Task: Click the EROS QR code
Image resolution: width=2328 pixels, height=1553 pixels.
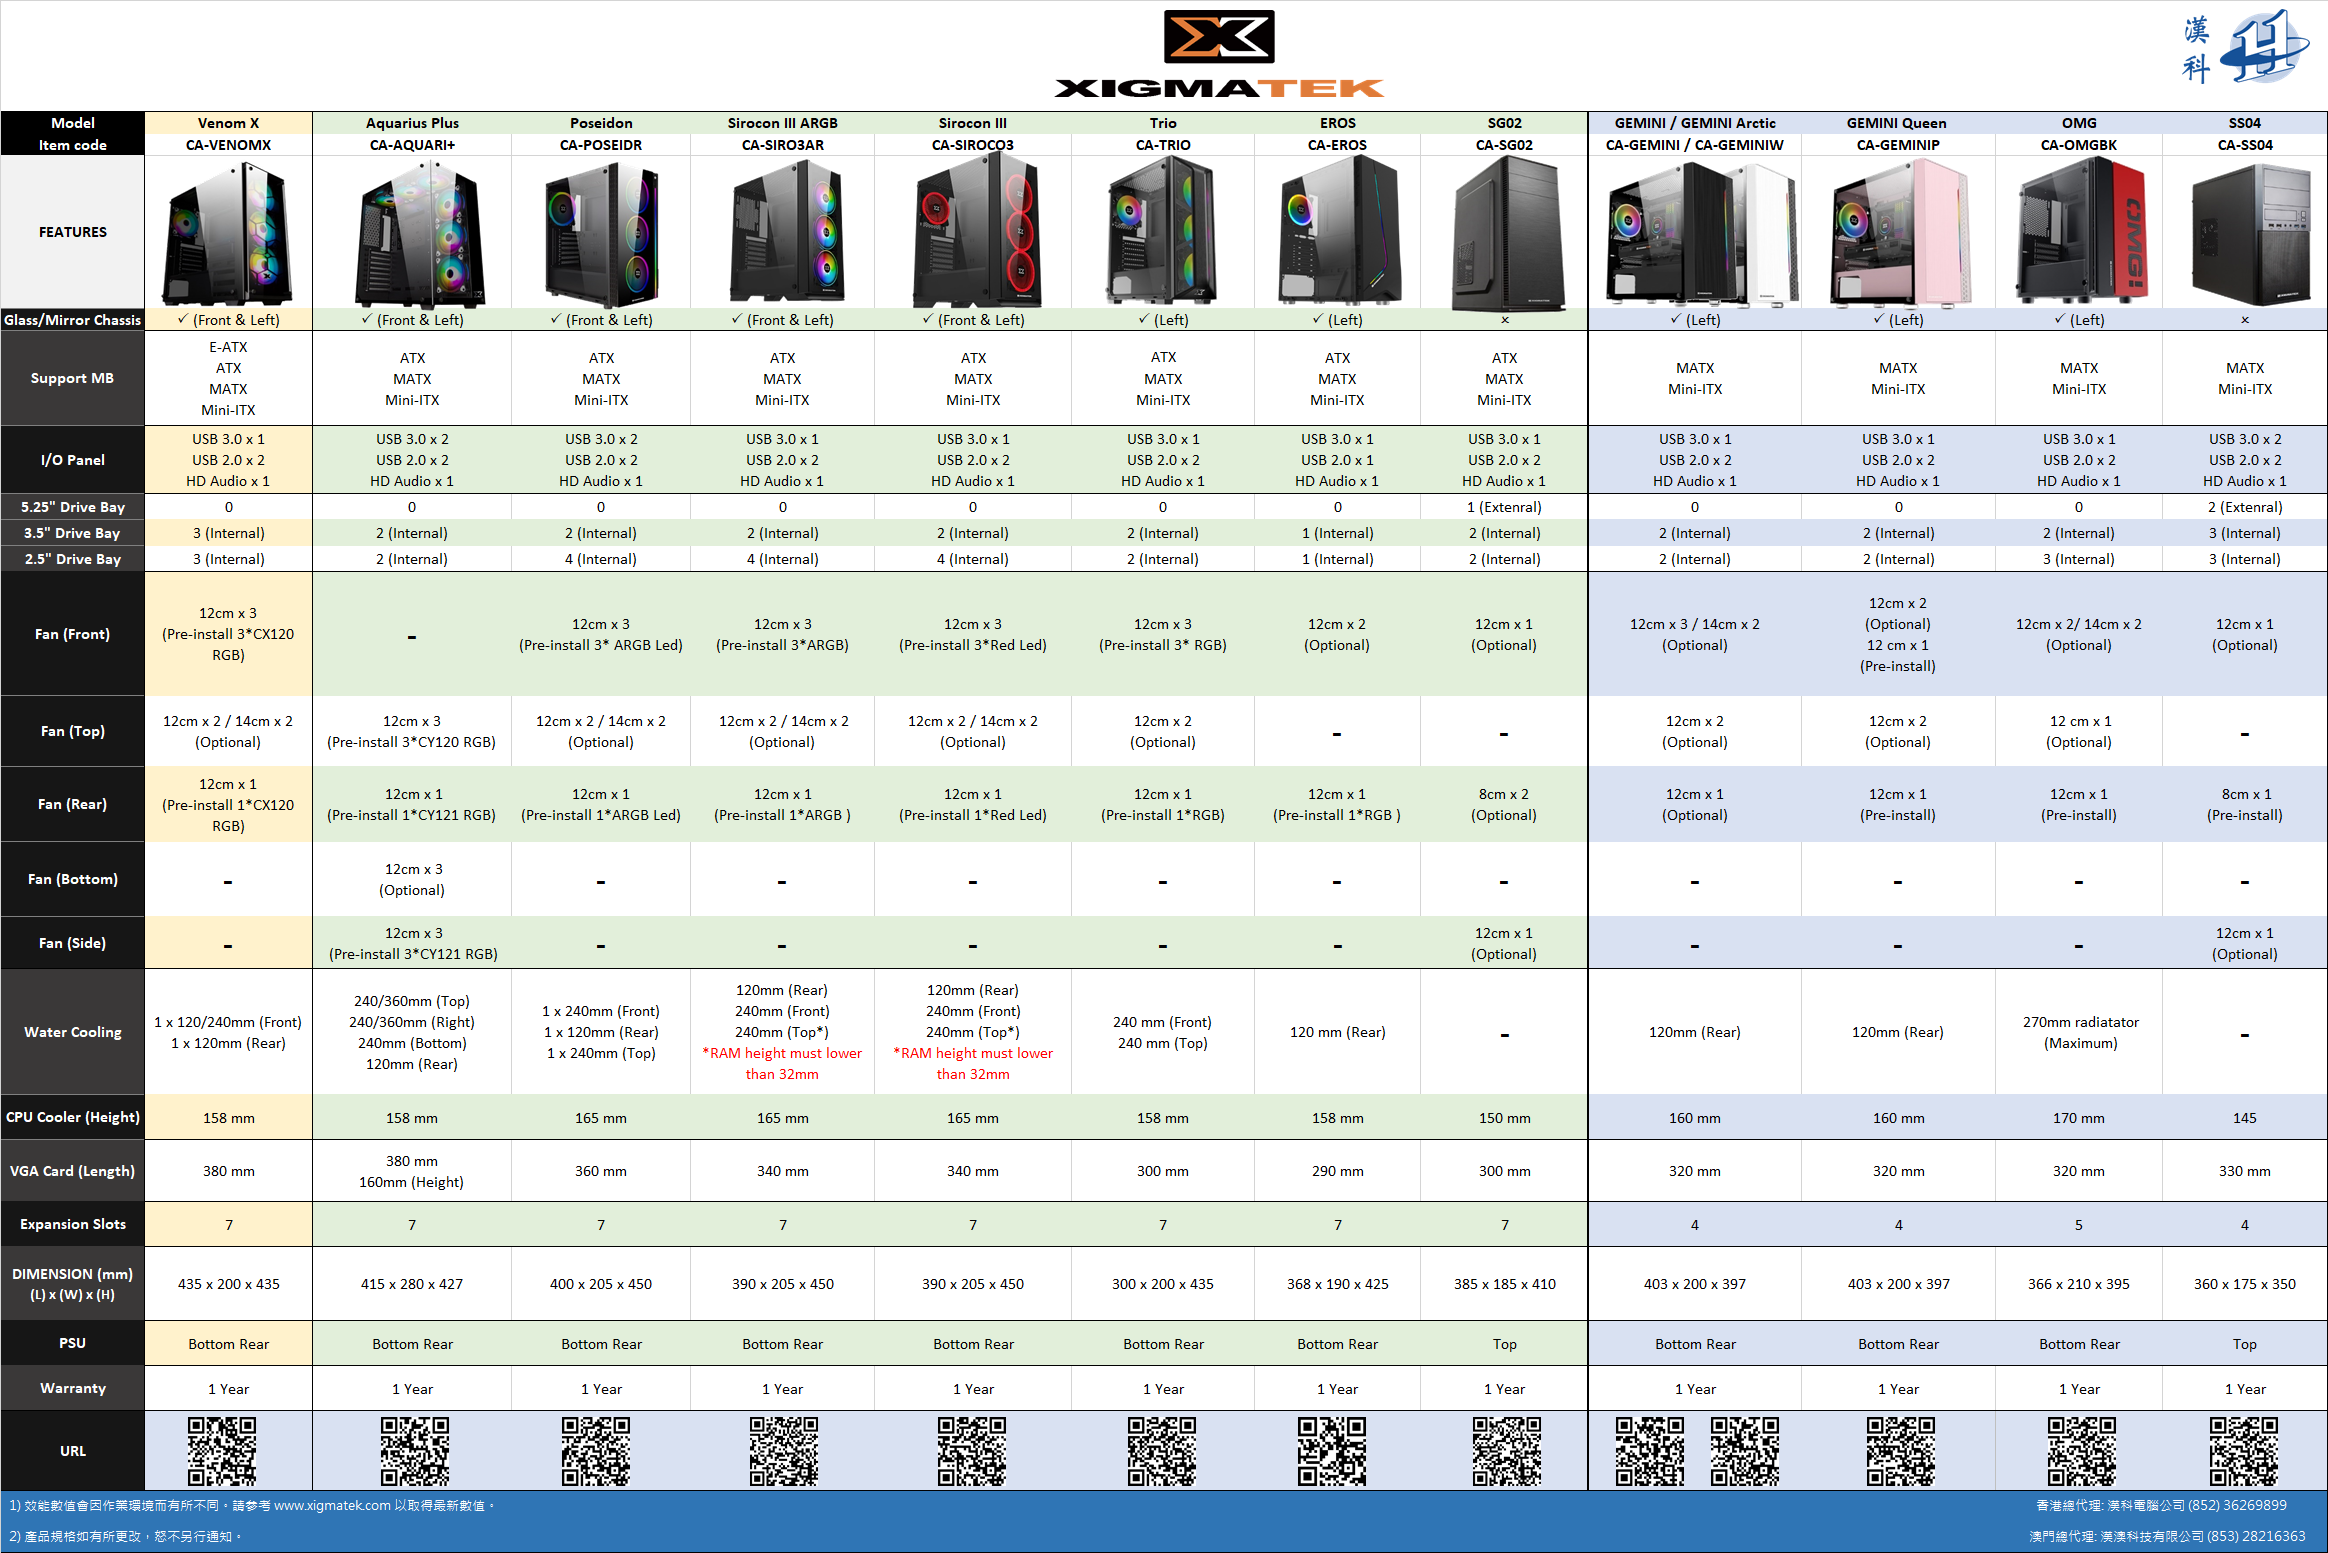Action: coord(1332,1450)
